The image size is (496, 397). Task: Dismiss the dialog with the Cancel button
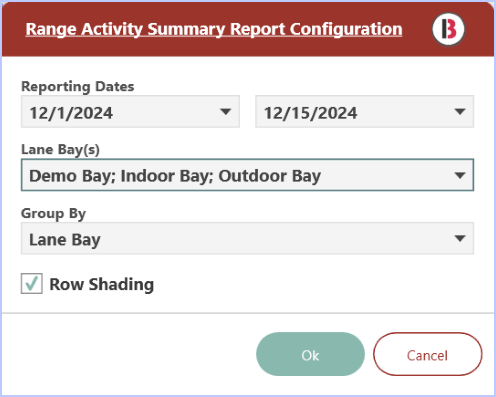click(x=427, y=354)
